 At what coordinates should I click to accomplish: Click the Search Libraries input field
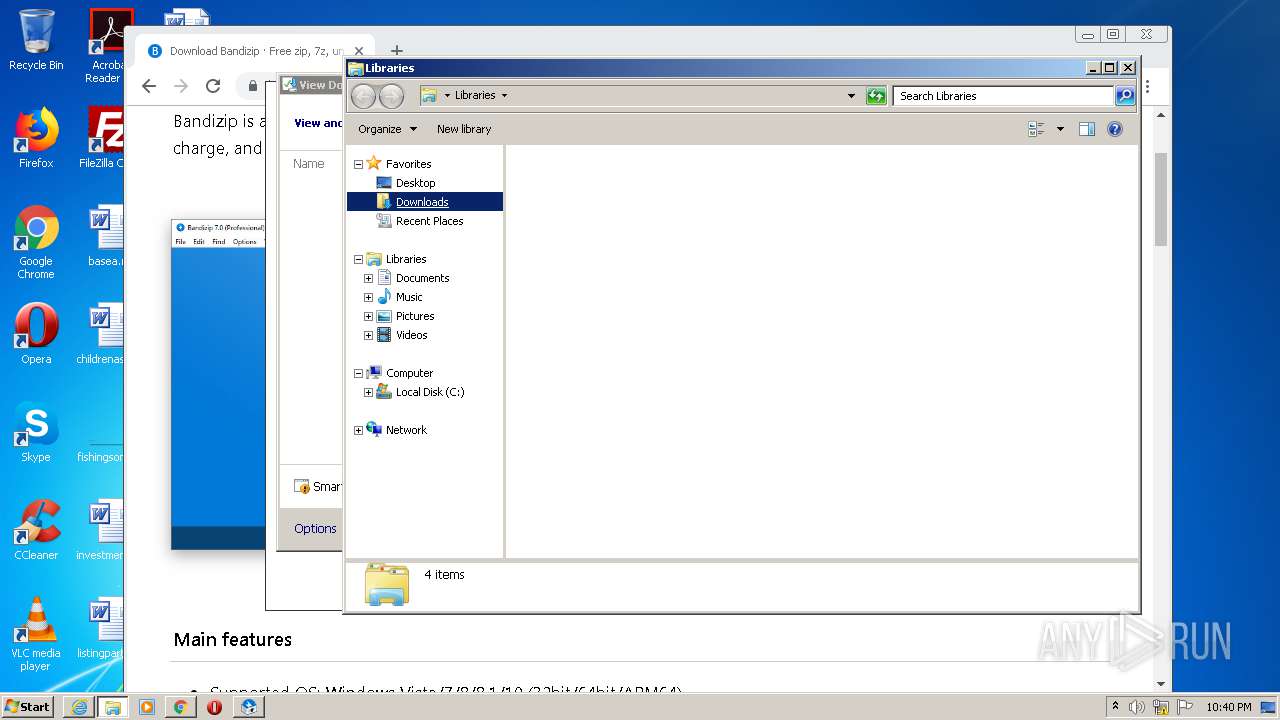click(1003, 96)
